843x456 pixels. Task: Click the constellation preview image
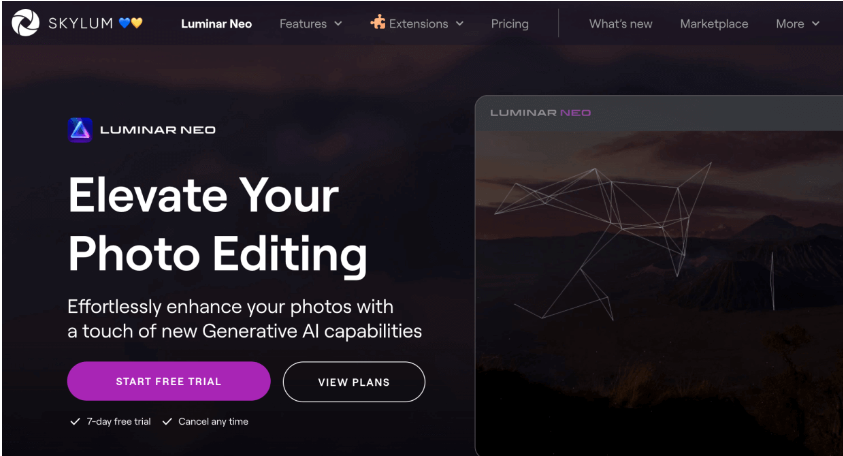pos(659,293)
